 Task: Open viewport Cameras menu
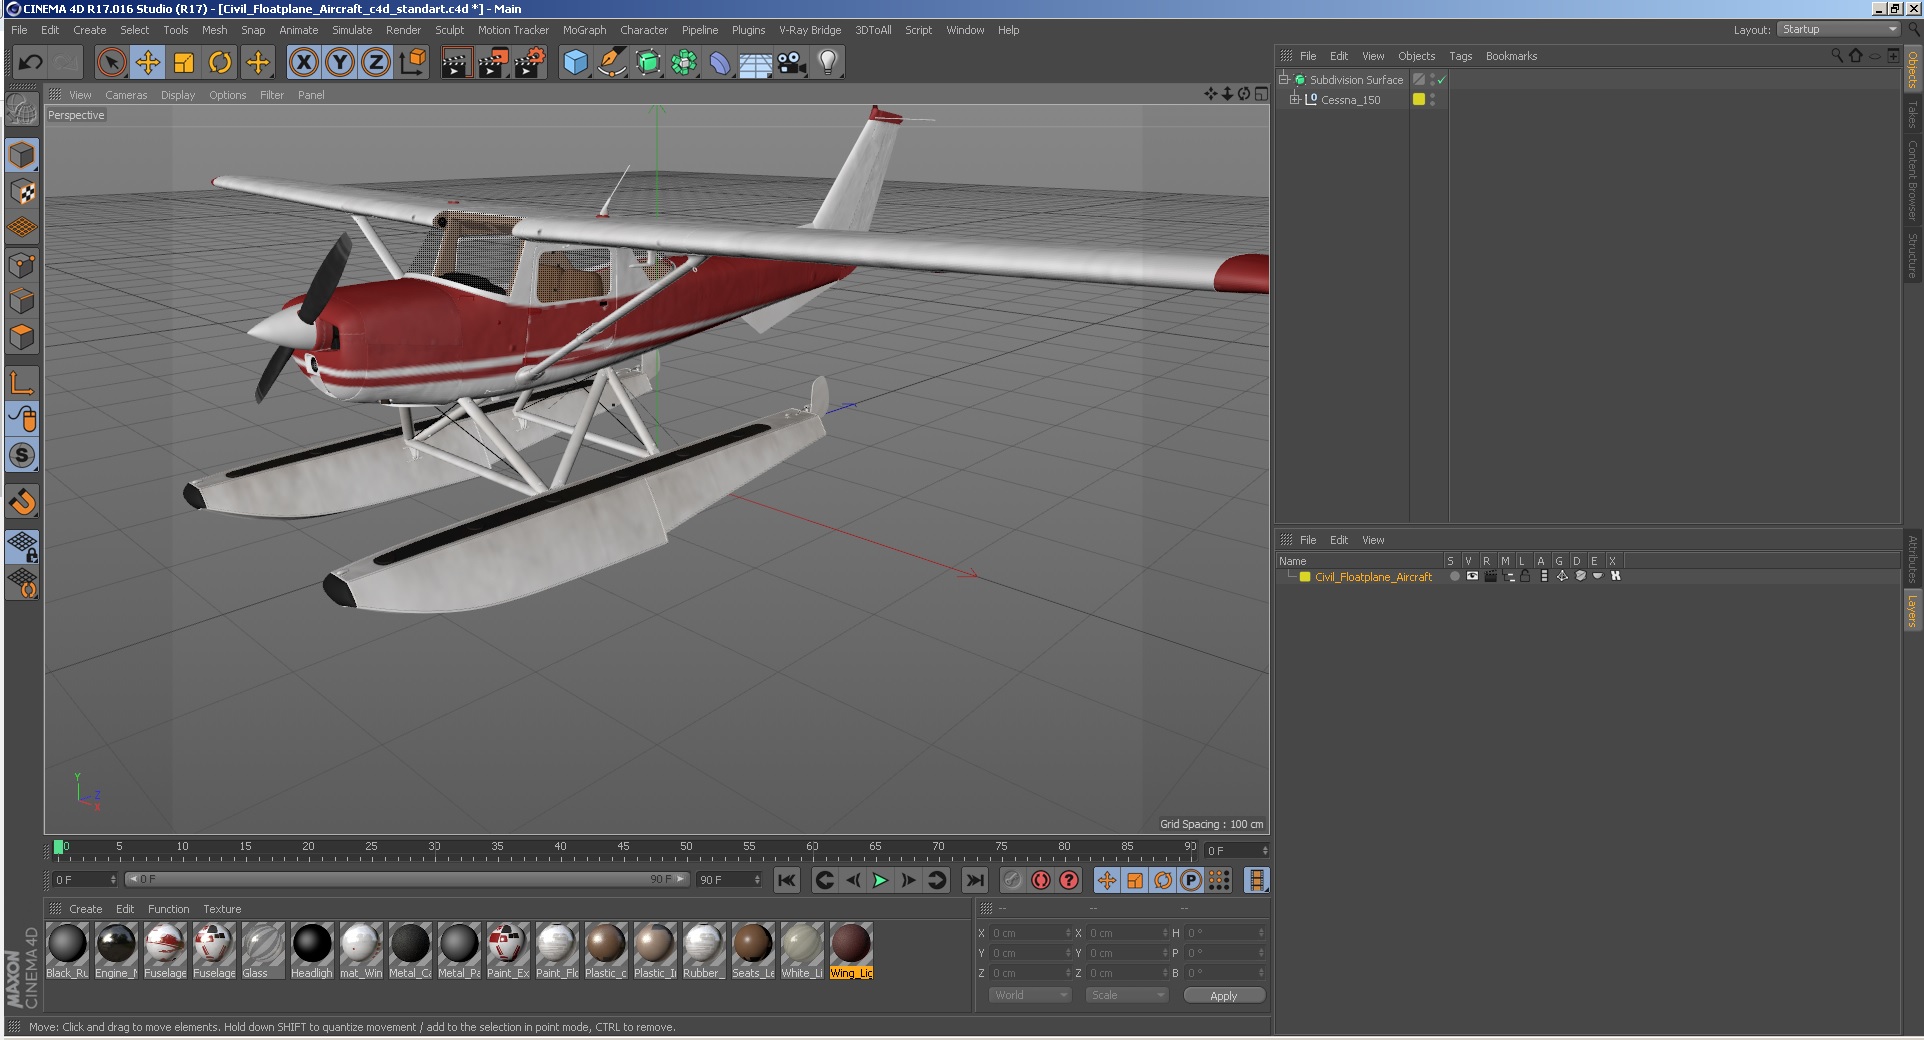coord(126,95)
